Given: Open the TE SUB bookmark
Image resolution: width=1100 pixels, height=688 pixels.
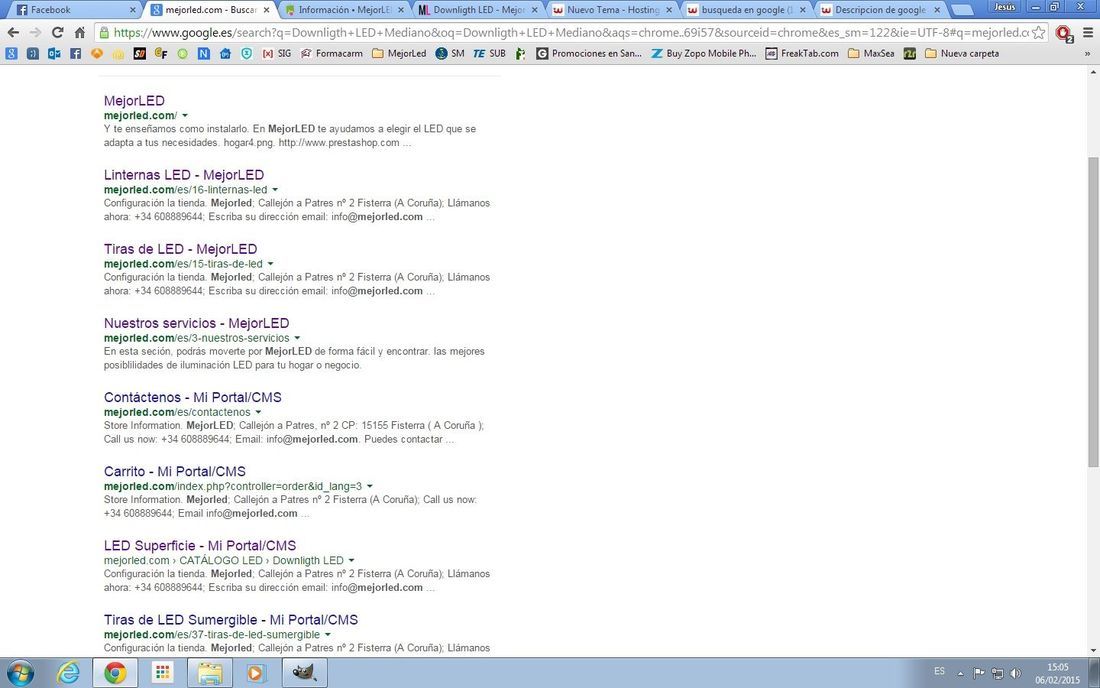Looking at the screenshot, I should [490, 53].
